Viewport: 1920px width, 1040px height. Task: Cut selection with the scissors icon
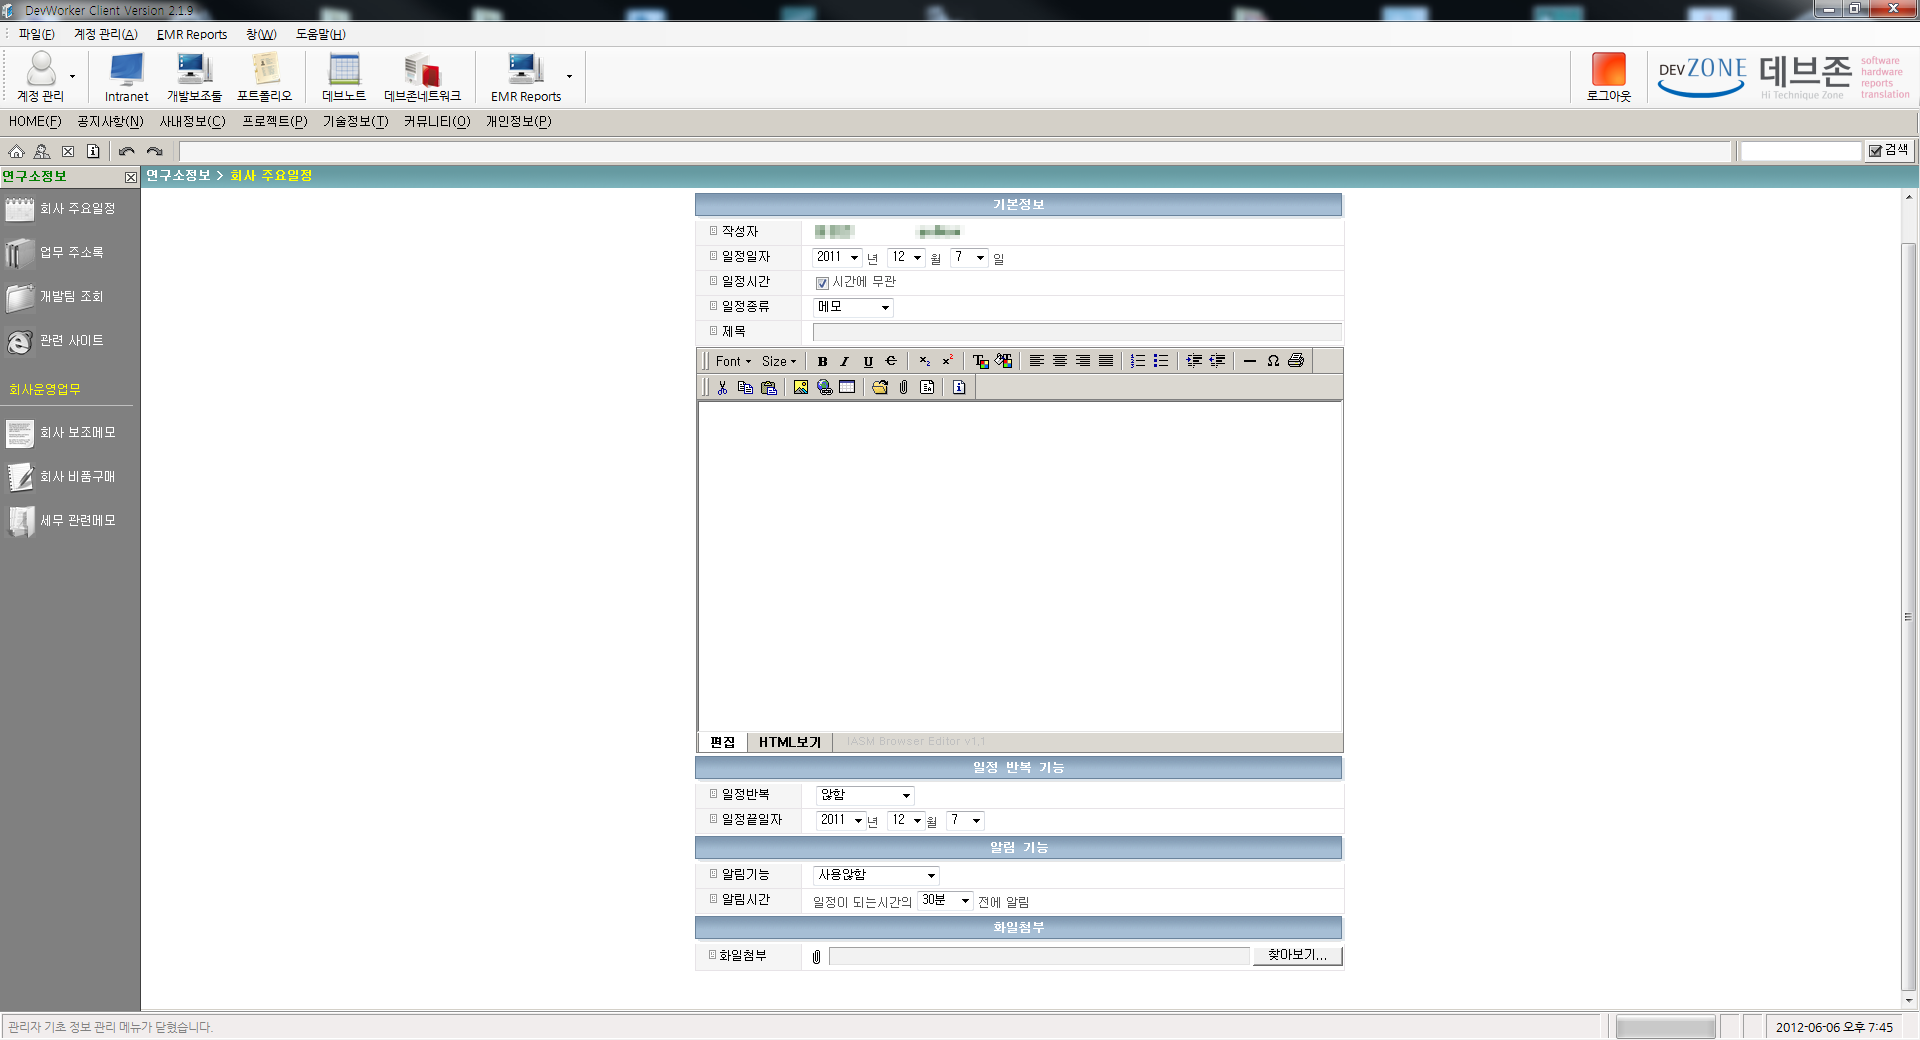coord(722,387)
